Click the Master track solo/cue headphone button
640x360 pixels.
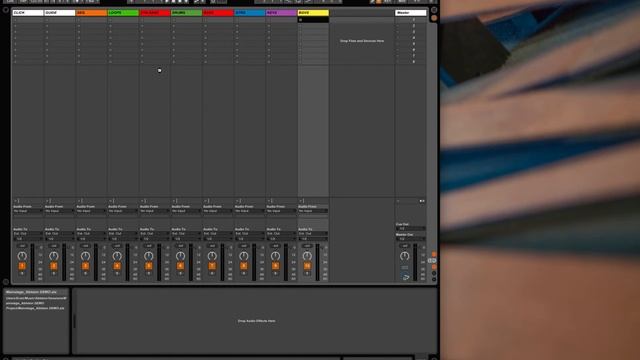pyautogui.click(x=406, y=277)
